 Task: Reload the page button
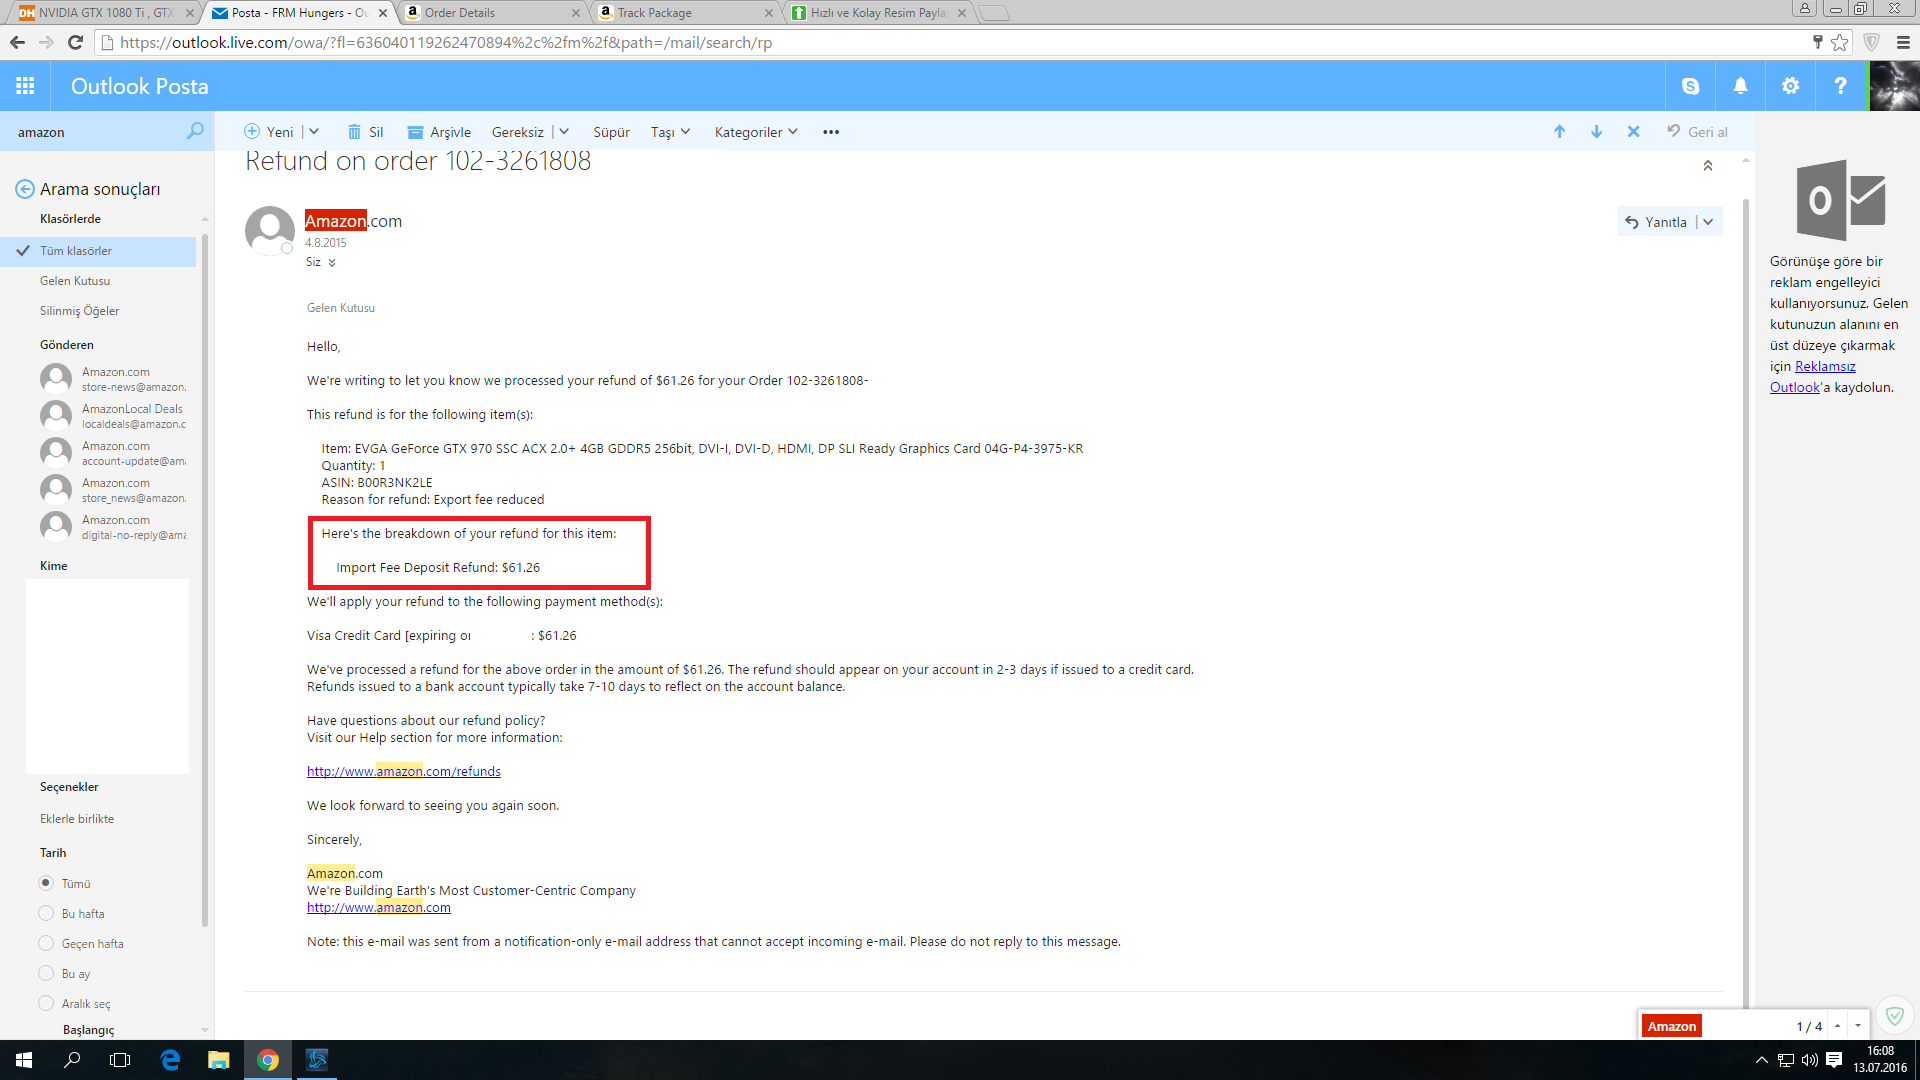(x=75, y=42)
